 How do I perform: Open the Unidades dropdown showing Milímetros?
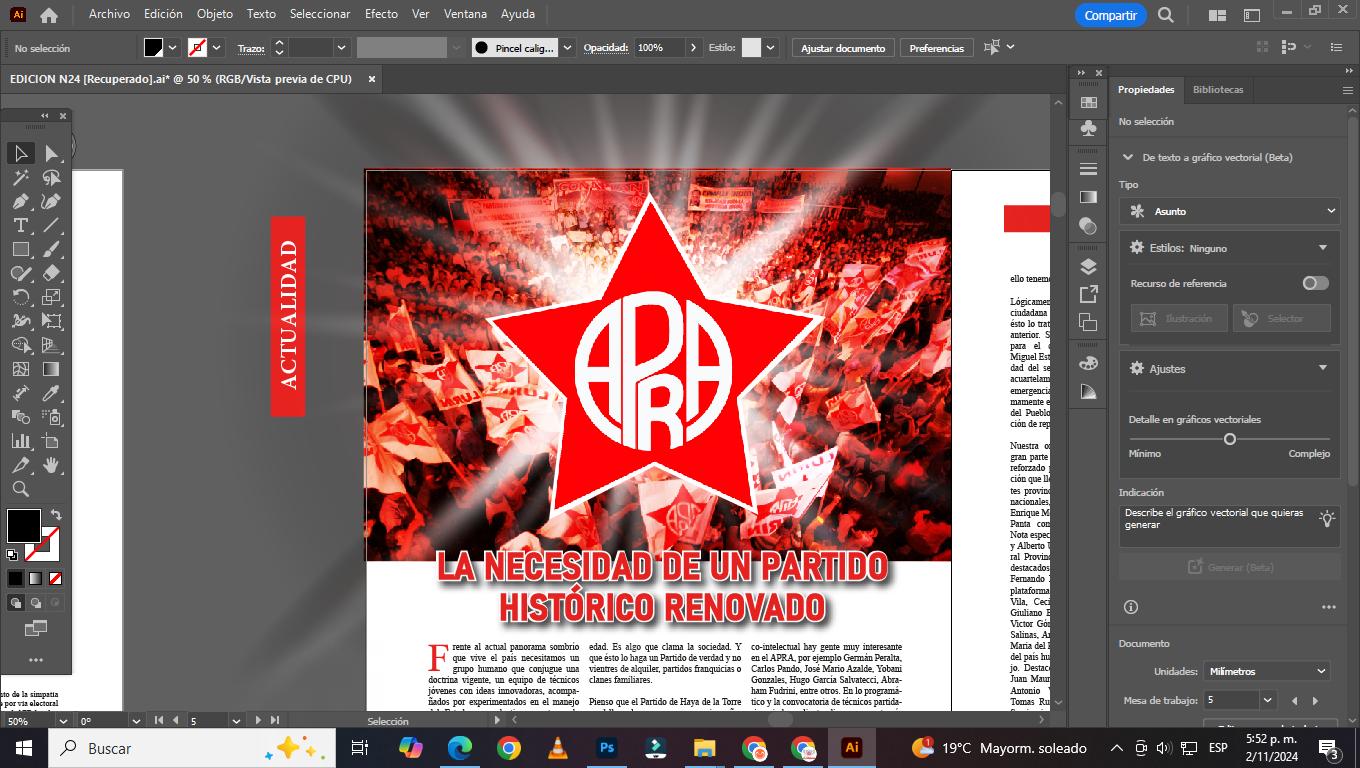coord(1266,671)
